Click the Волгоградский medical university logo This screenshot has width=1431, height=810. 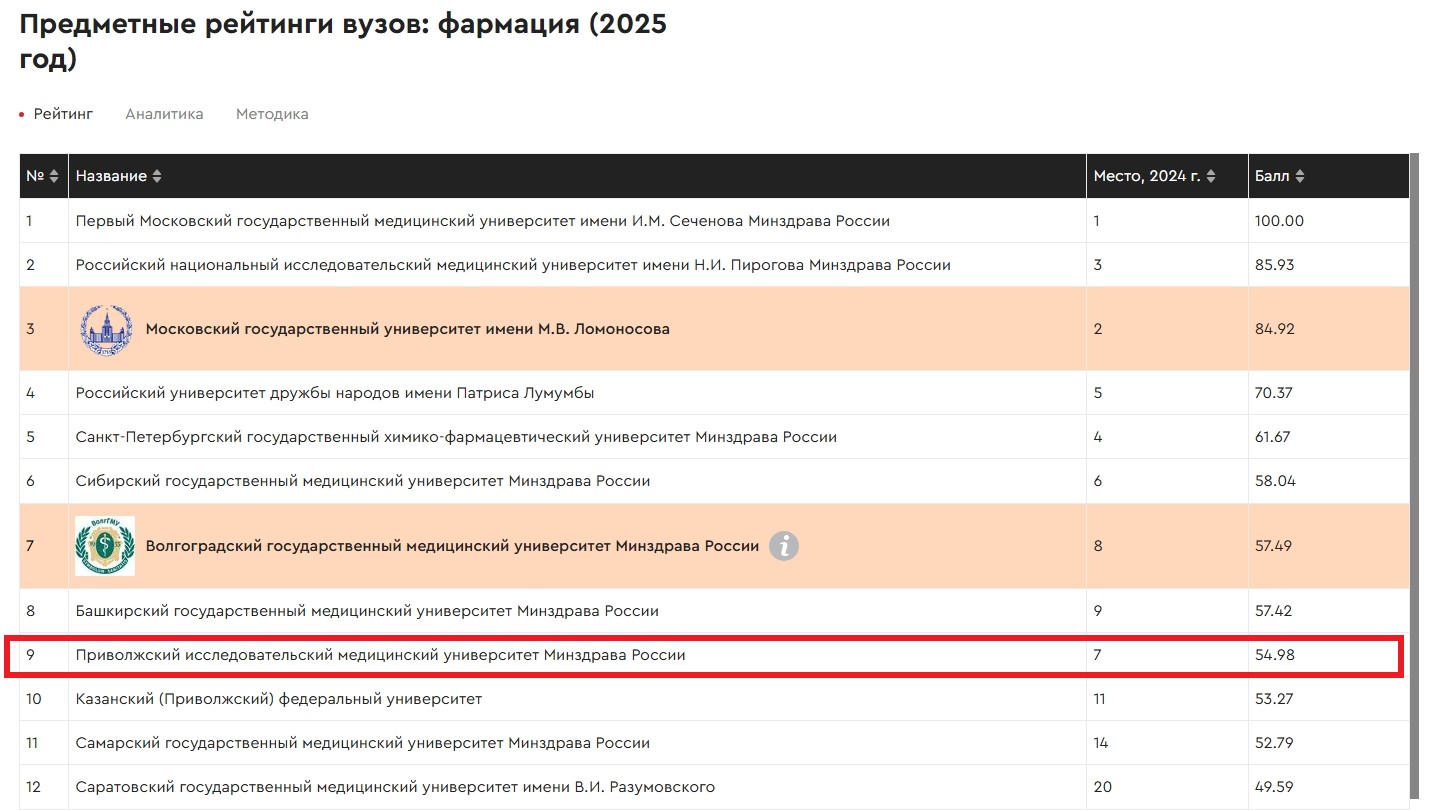click(x=105, y=546)
